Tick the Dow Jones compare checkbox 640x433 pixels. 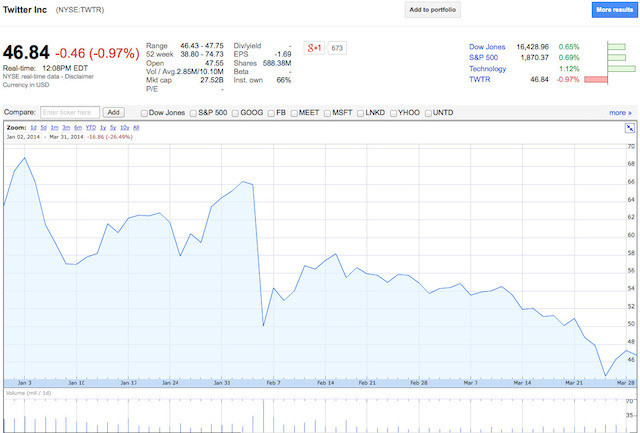(x=144, y=113)
